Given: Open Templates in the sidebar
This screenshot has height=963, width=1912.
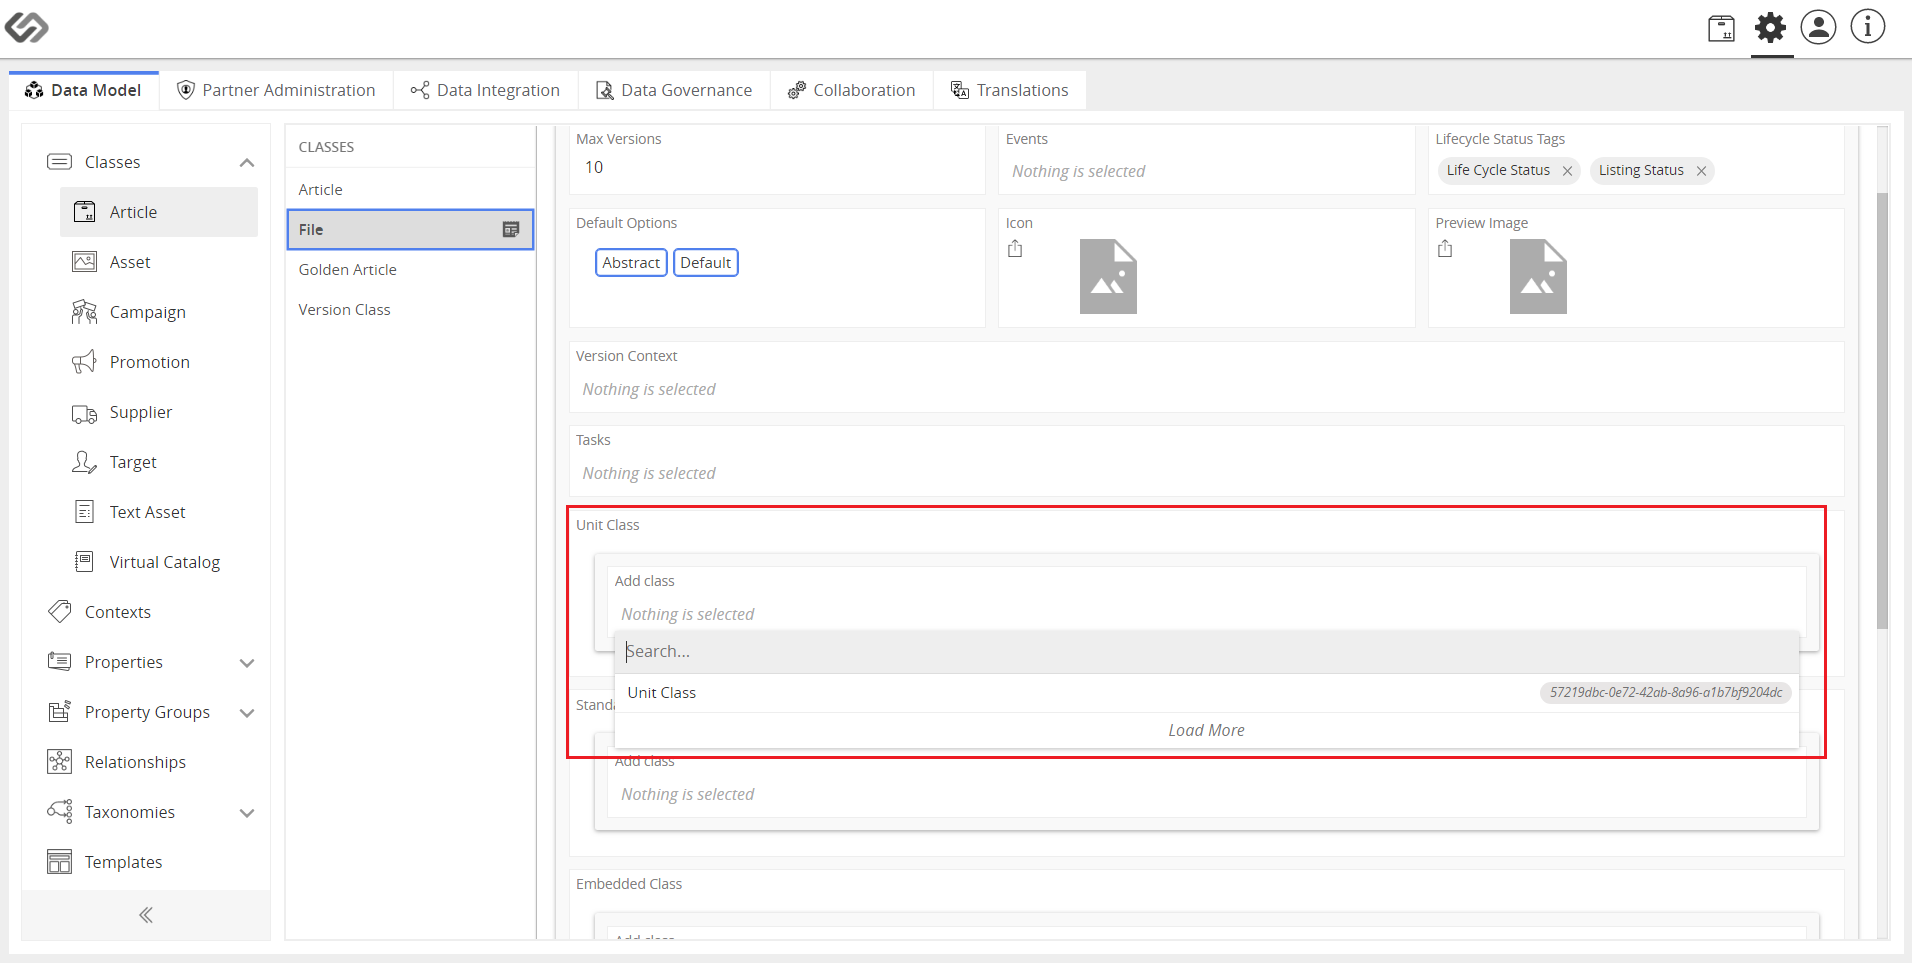Looking at the screenshot, I should (x=123, y=862).
